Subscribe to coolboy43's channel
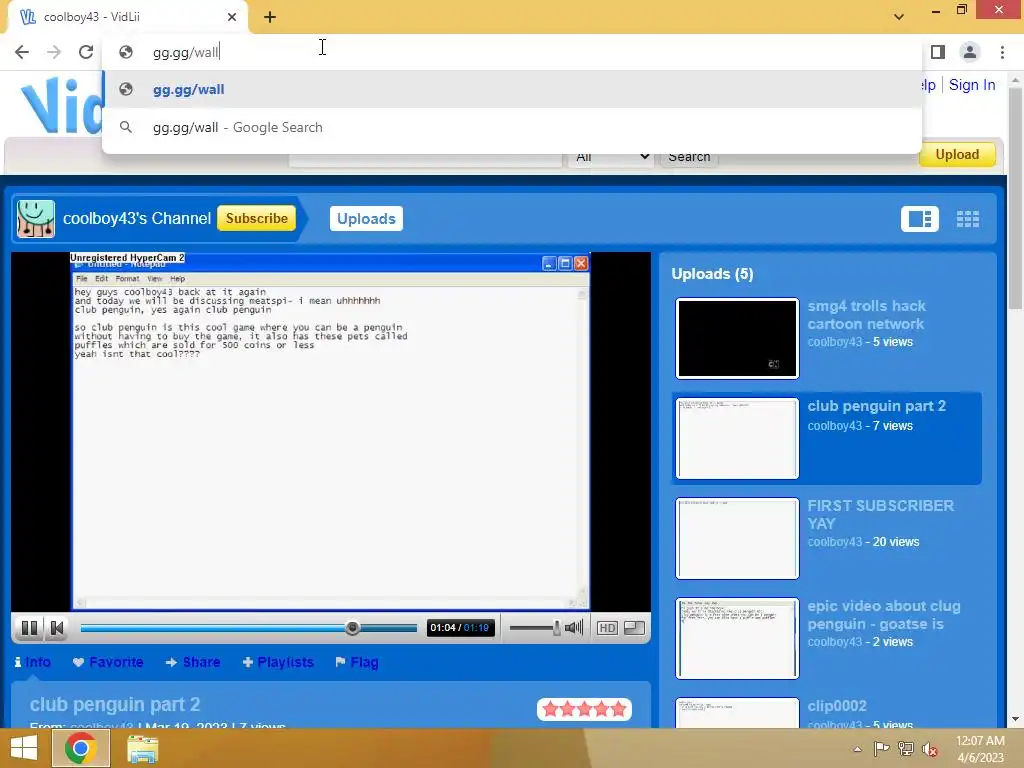The height and width of the screenshot is (768, 1024). point(257,218)
